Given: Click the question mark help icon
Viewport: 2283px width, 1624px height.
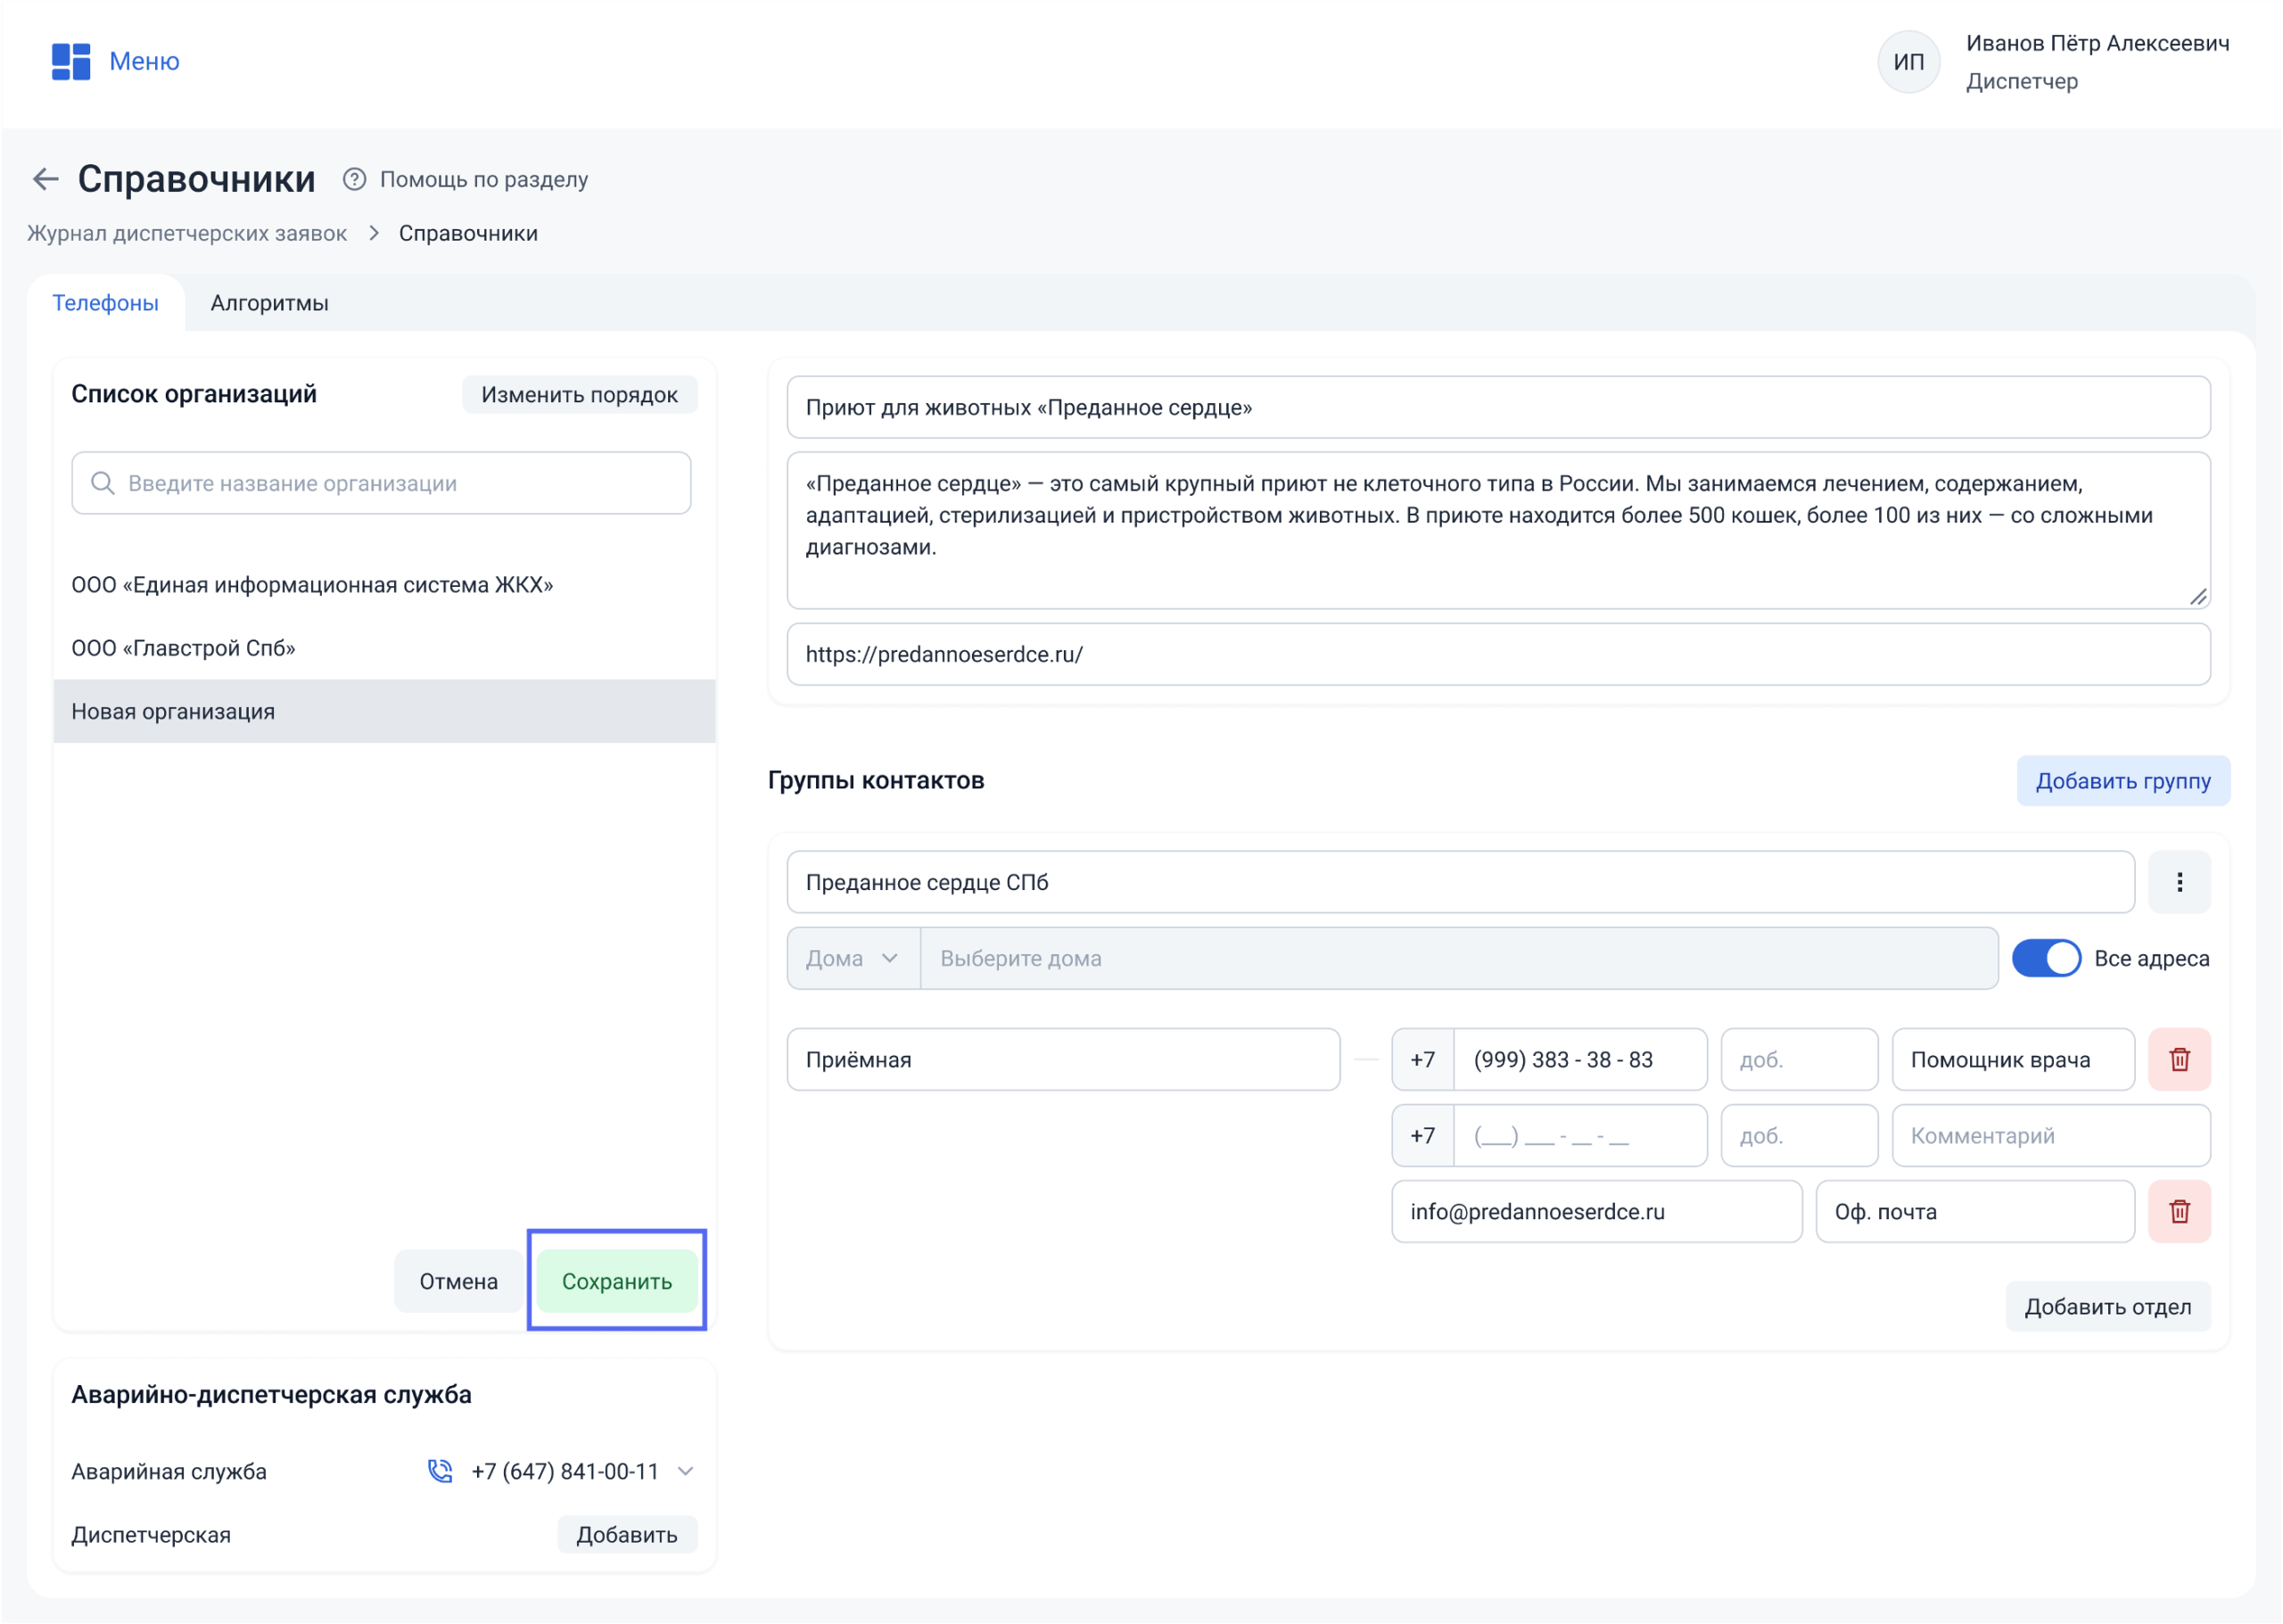Looking at the screenshot, I should (354, 179).
